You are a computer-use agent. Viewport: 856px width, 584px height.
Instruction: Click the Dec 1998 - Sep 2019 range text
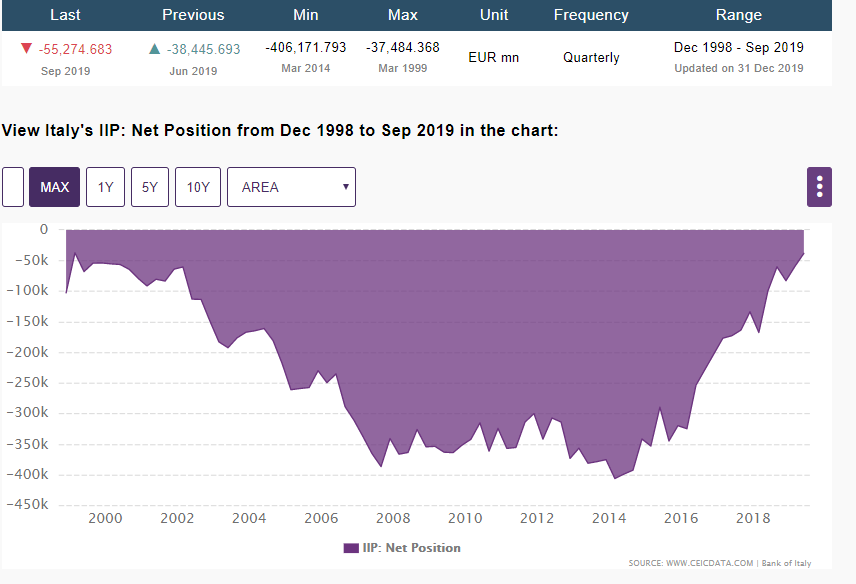coord(738,47)
